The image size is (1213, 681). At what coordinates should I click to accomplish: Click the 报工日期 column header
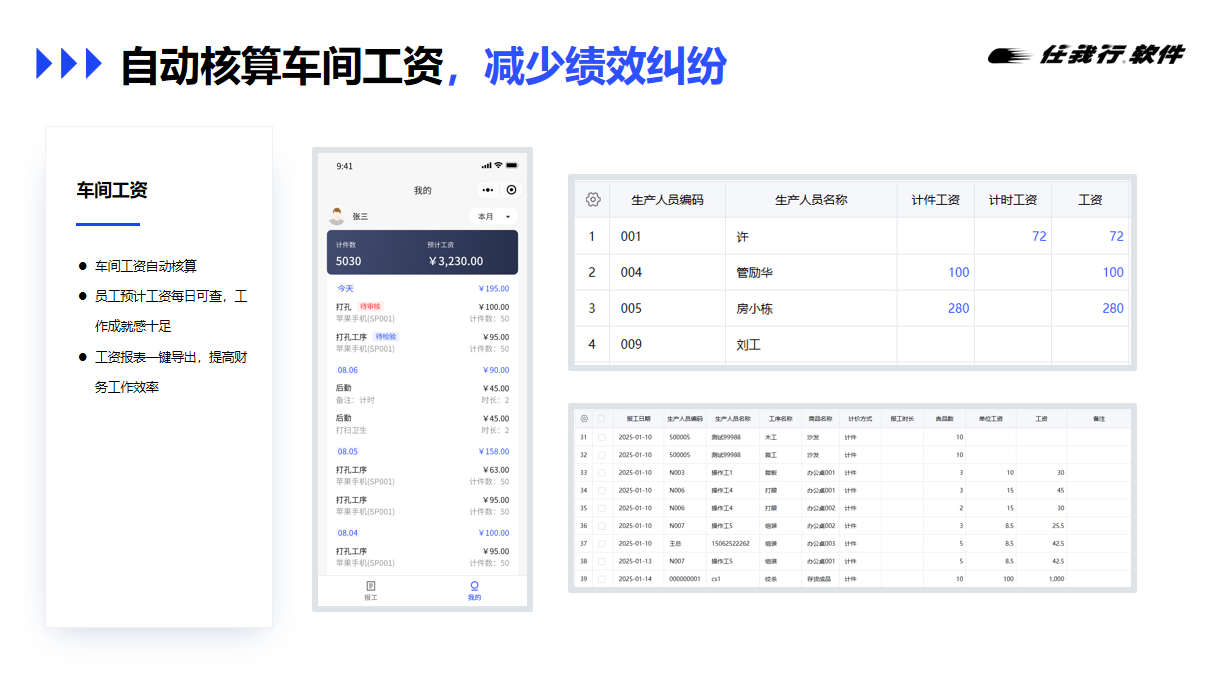coord(638,419)
